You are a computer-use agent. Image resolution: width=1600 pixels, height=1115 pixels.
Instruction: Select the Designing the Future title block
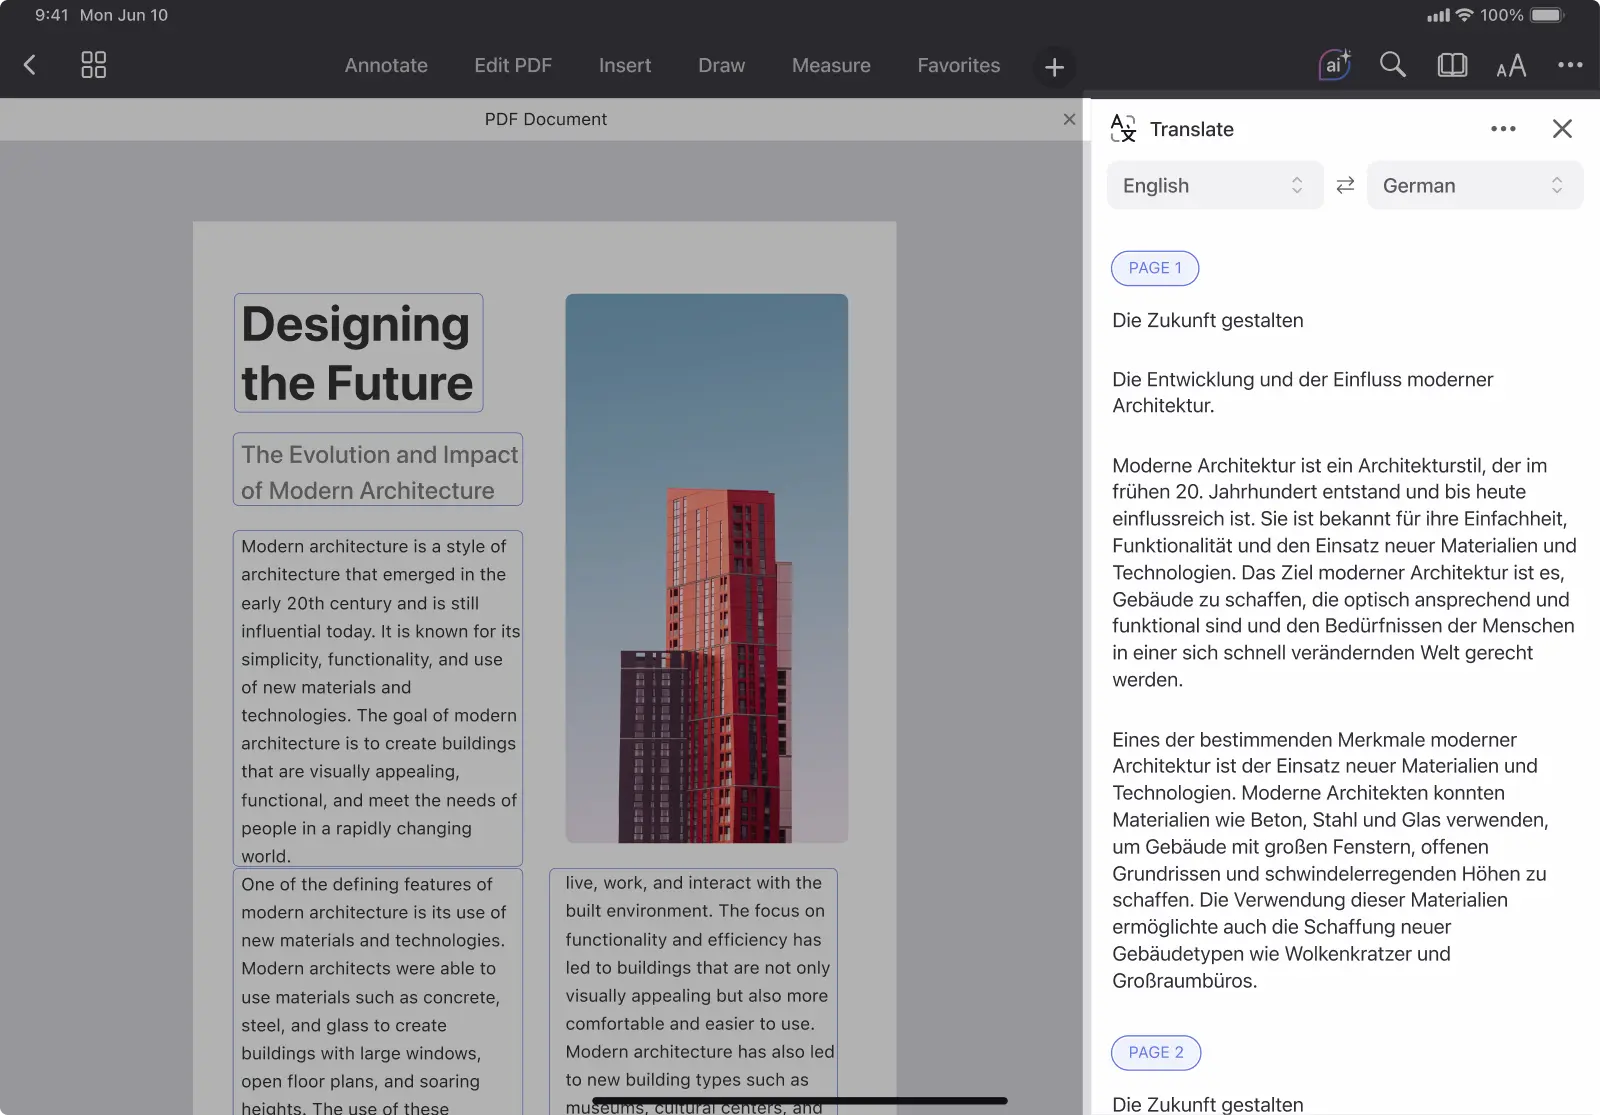358,353
